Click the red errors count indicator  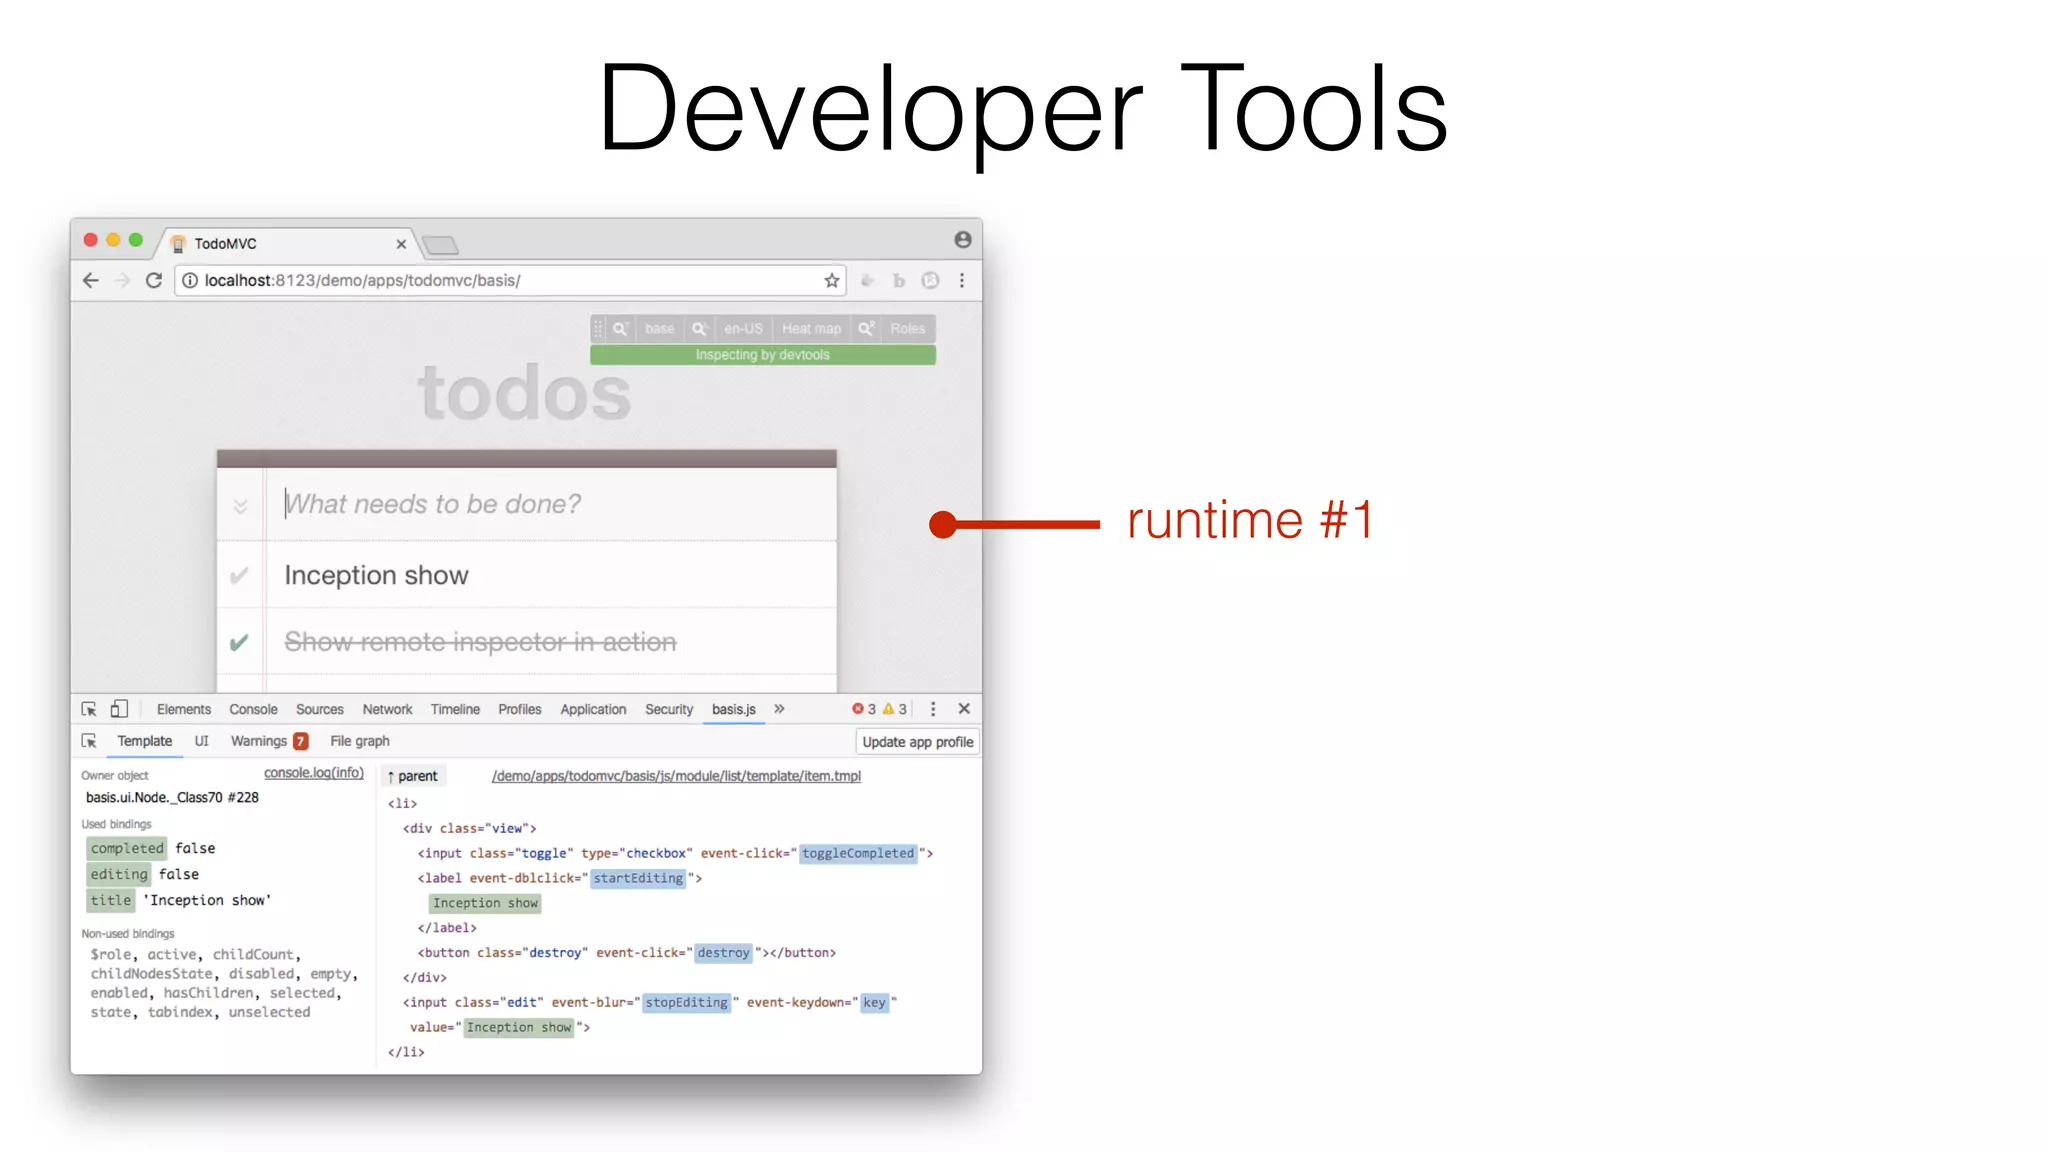coord(864,709)
